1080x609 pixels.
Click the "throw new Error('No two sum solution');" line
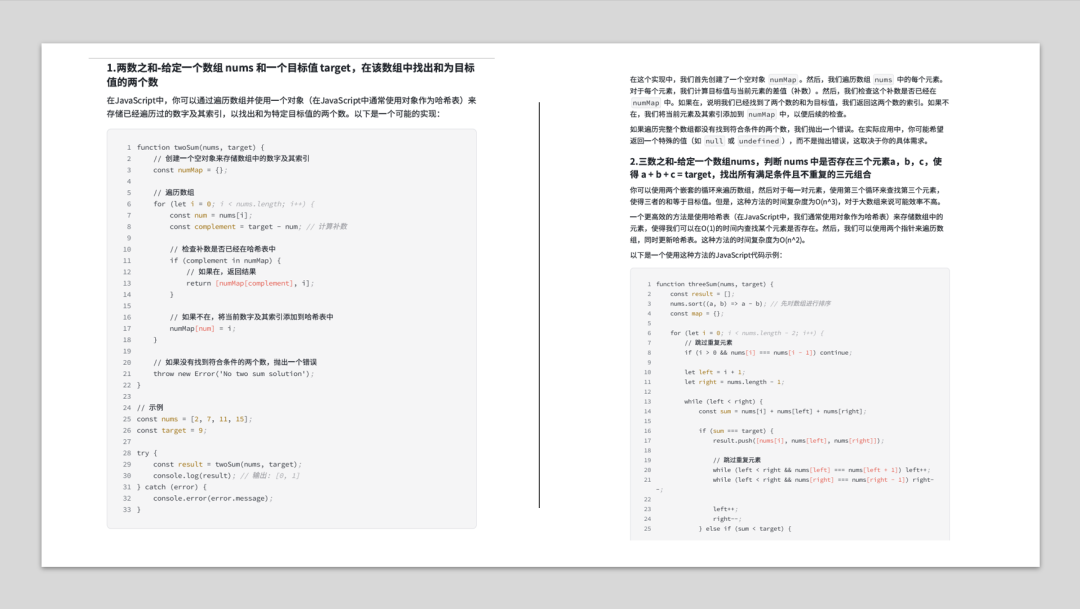233,374
